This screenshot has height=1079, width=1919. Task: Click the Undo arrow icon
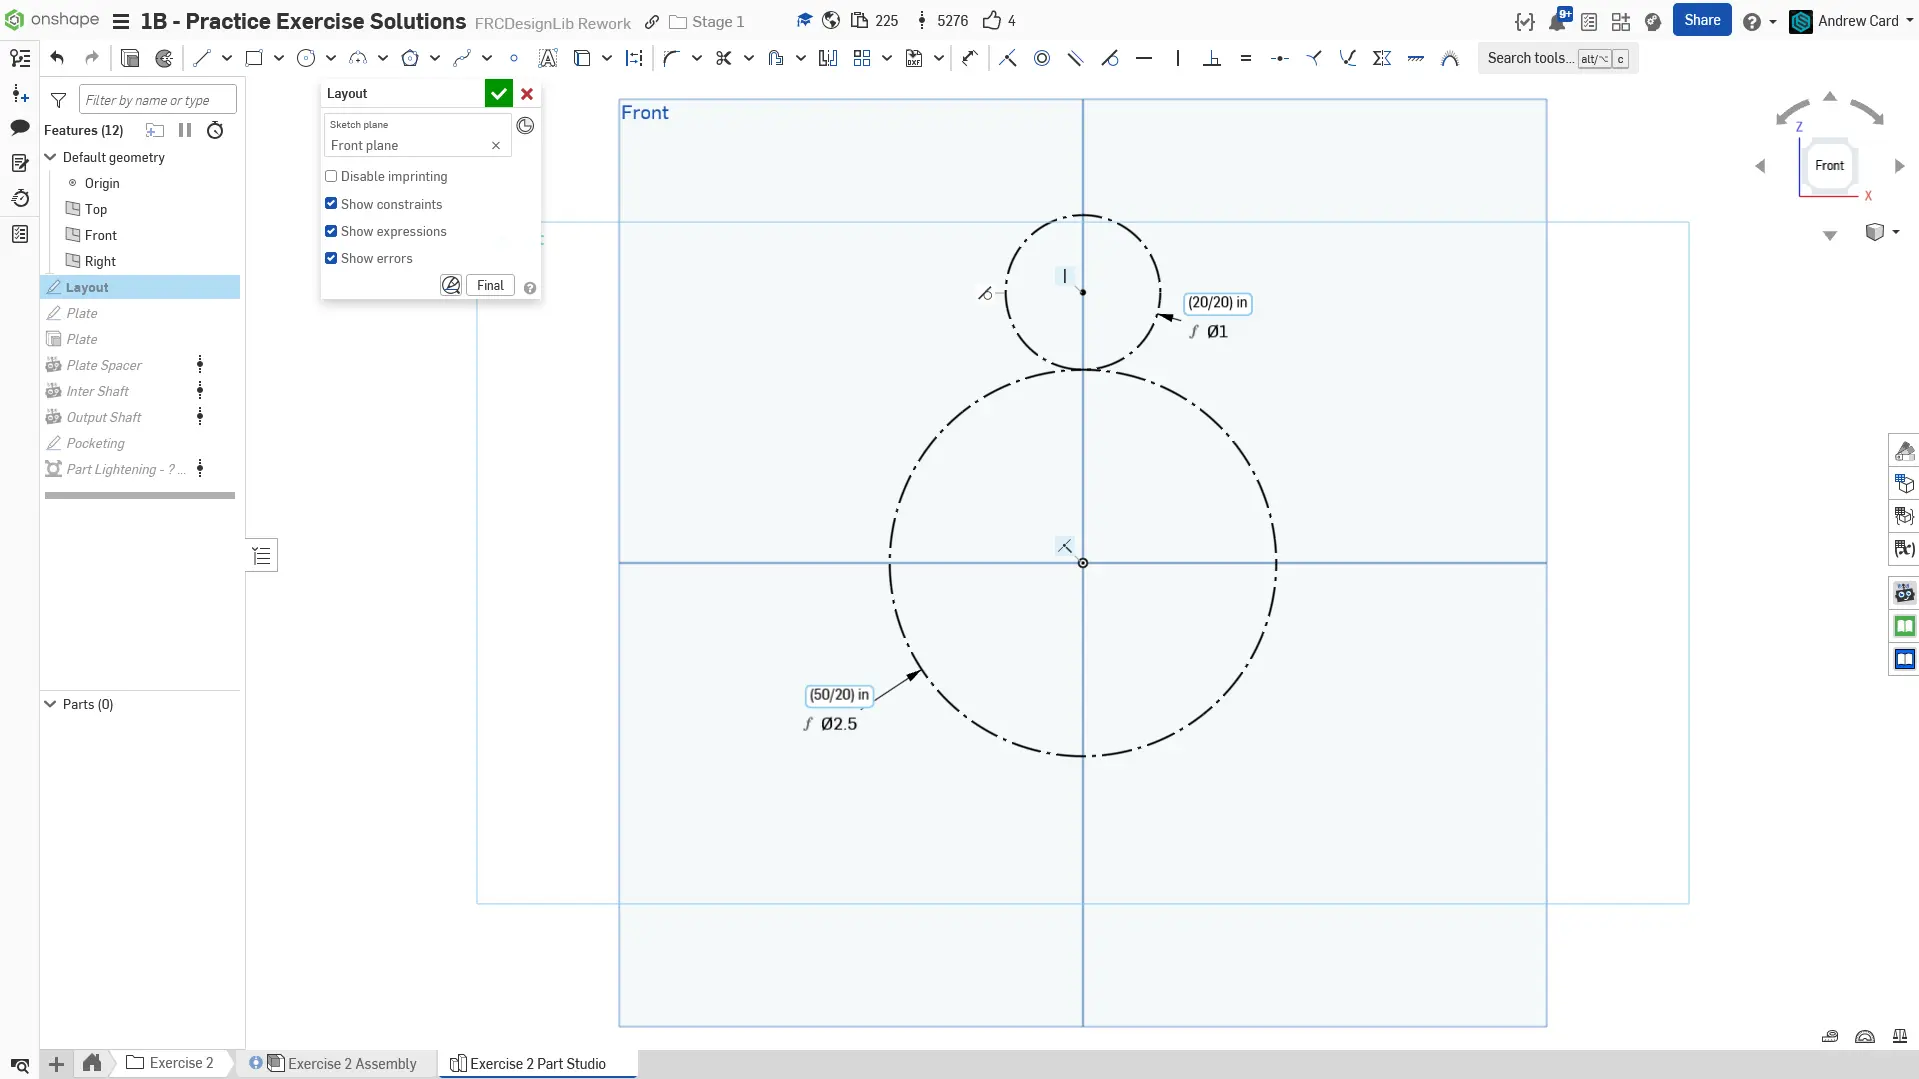(x=57, y=58)
